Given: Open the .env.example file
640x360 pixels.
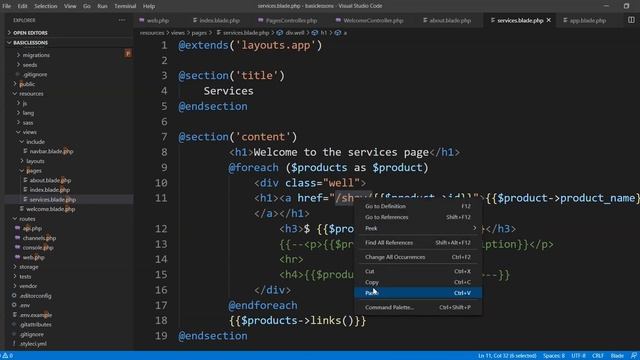Looking at the screenshot, I should (x=36, y=315).
